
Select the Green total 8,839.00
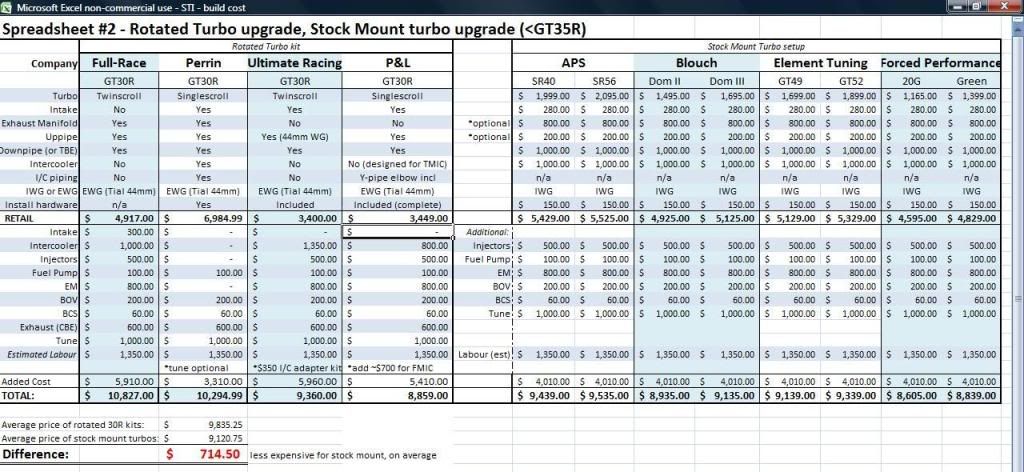[x=971, y=396]
